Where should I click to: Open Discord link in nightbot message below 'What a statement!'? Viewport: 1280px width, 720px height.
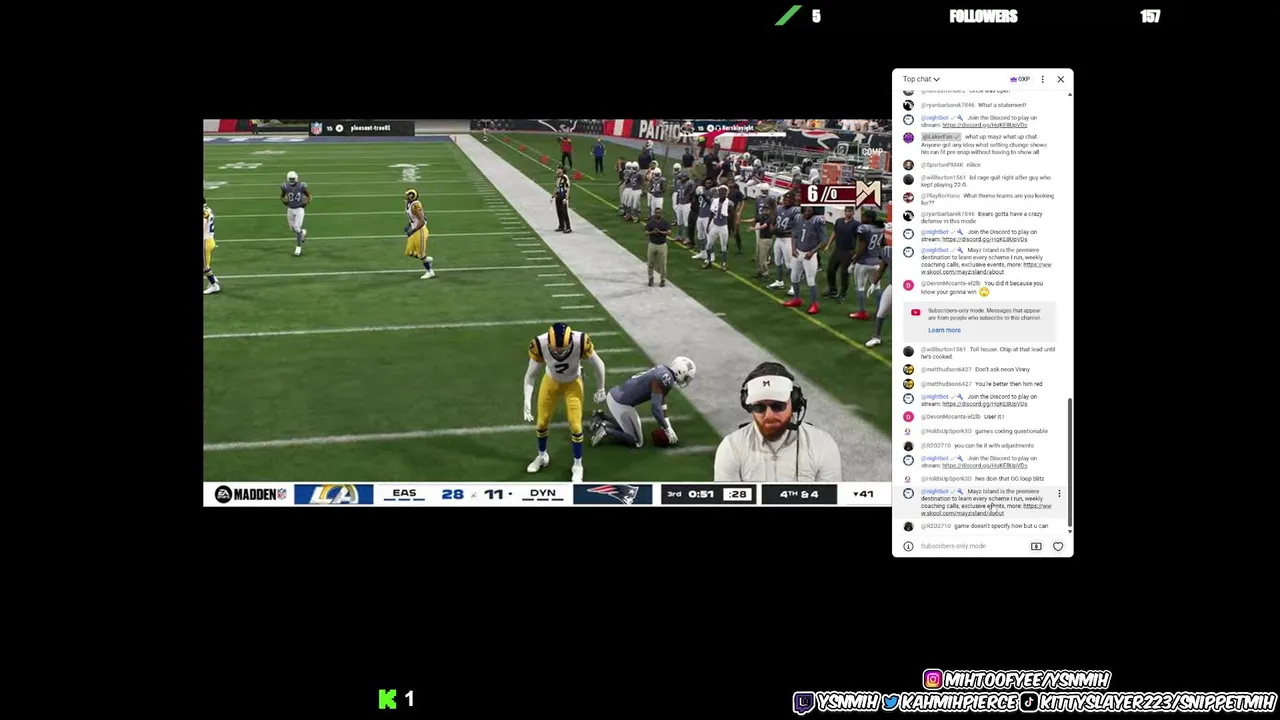tap(984, 125)
